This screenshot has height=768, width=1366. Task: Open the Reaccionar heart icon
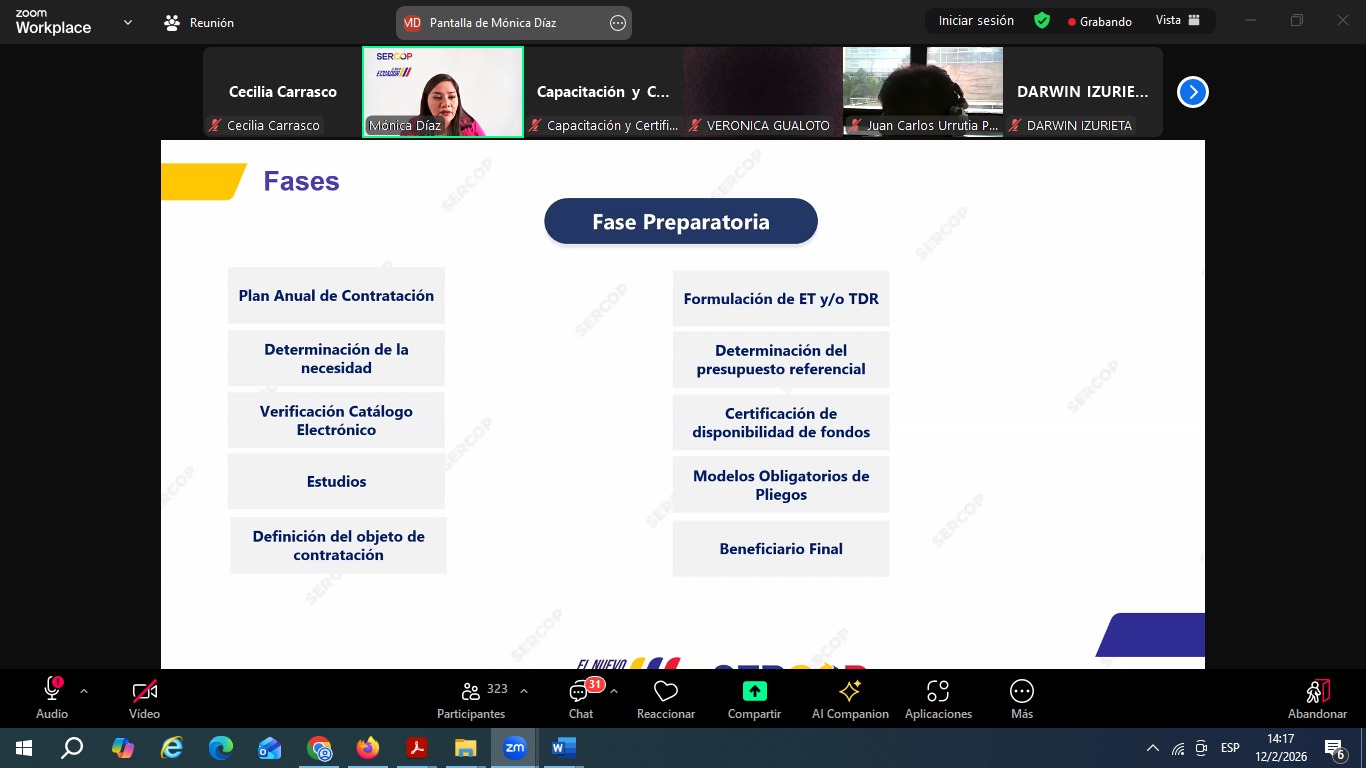click(x=666, y=692)
